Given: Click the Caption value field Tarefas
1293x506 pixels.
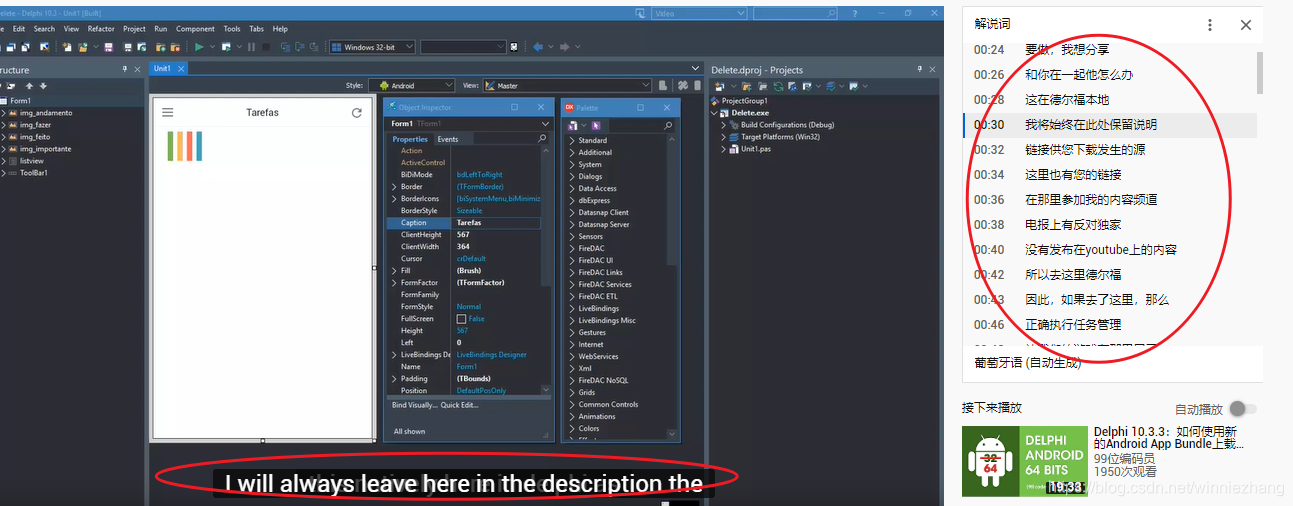Looking at the screenshot, I should click(x=497, y=223).
